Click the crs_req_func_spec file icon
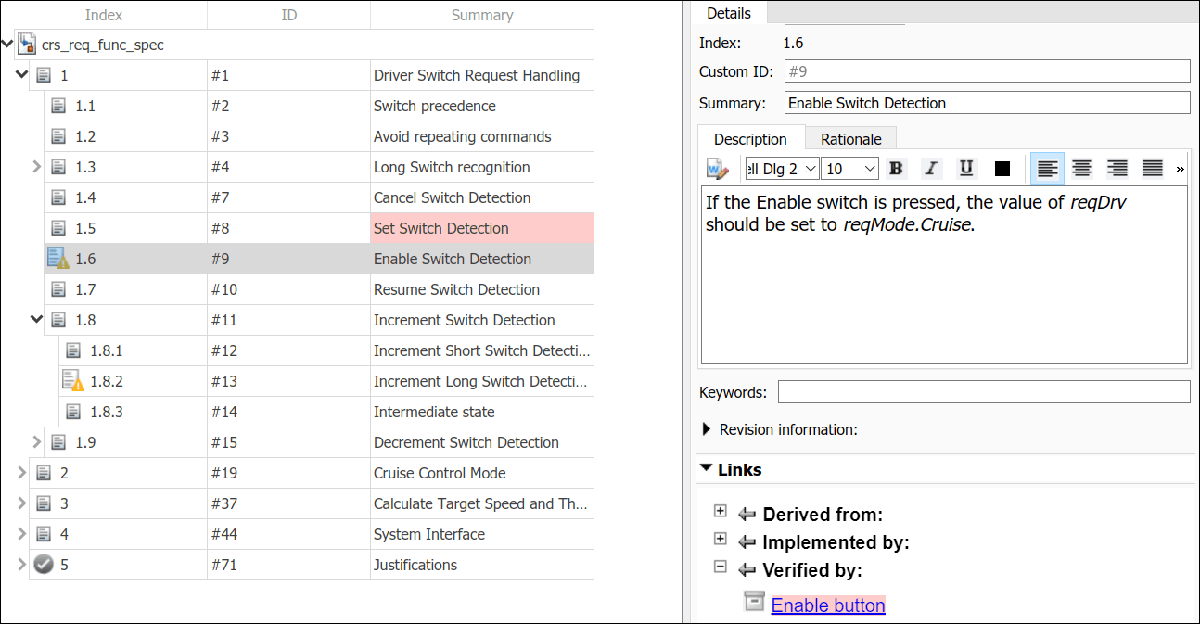This screenshot has width=1200, height=624. pyautogui.click(x=28, y=45)
